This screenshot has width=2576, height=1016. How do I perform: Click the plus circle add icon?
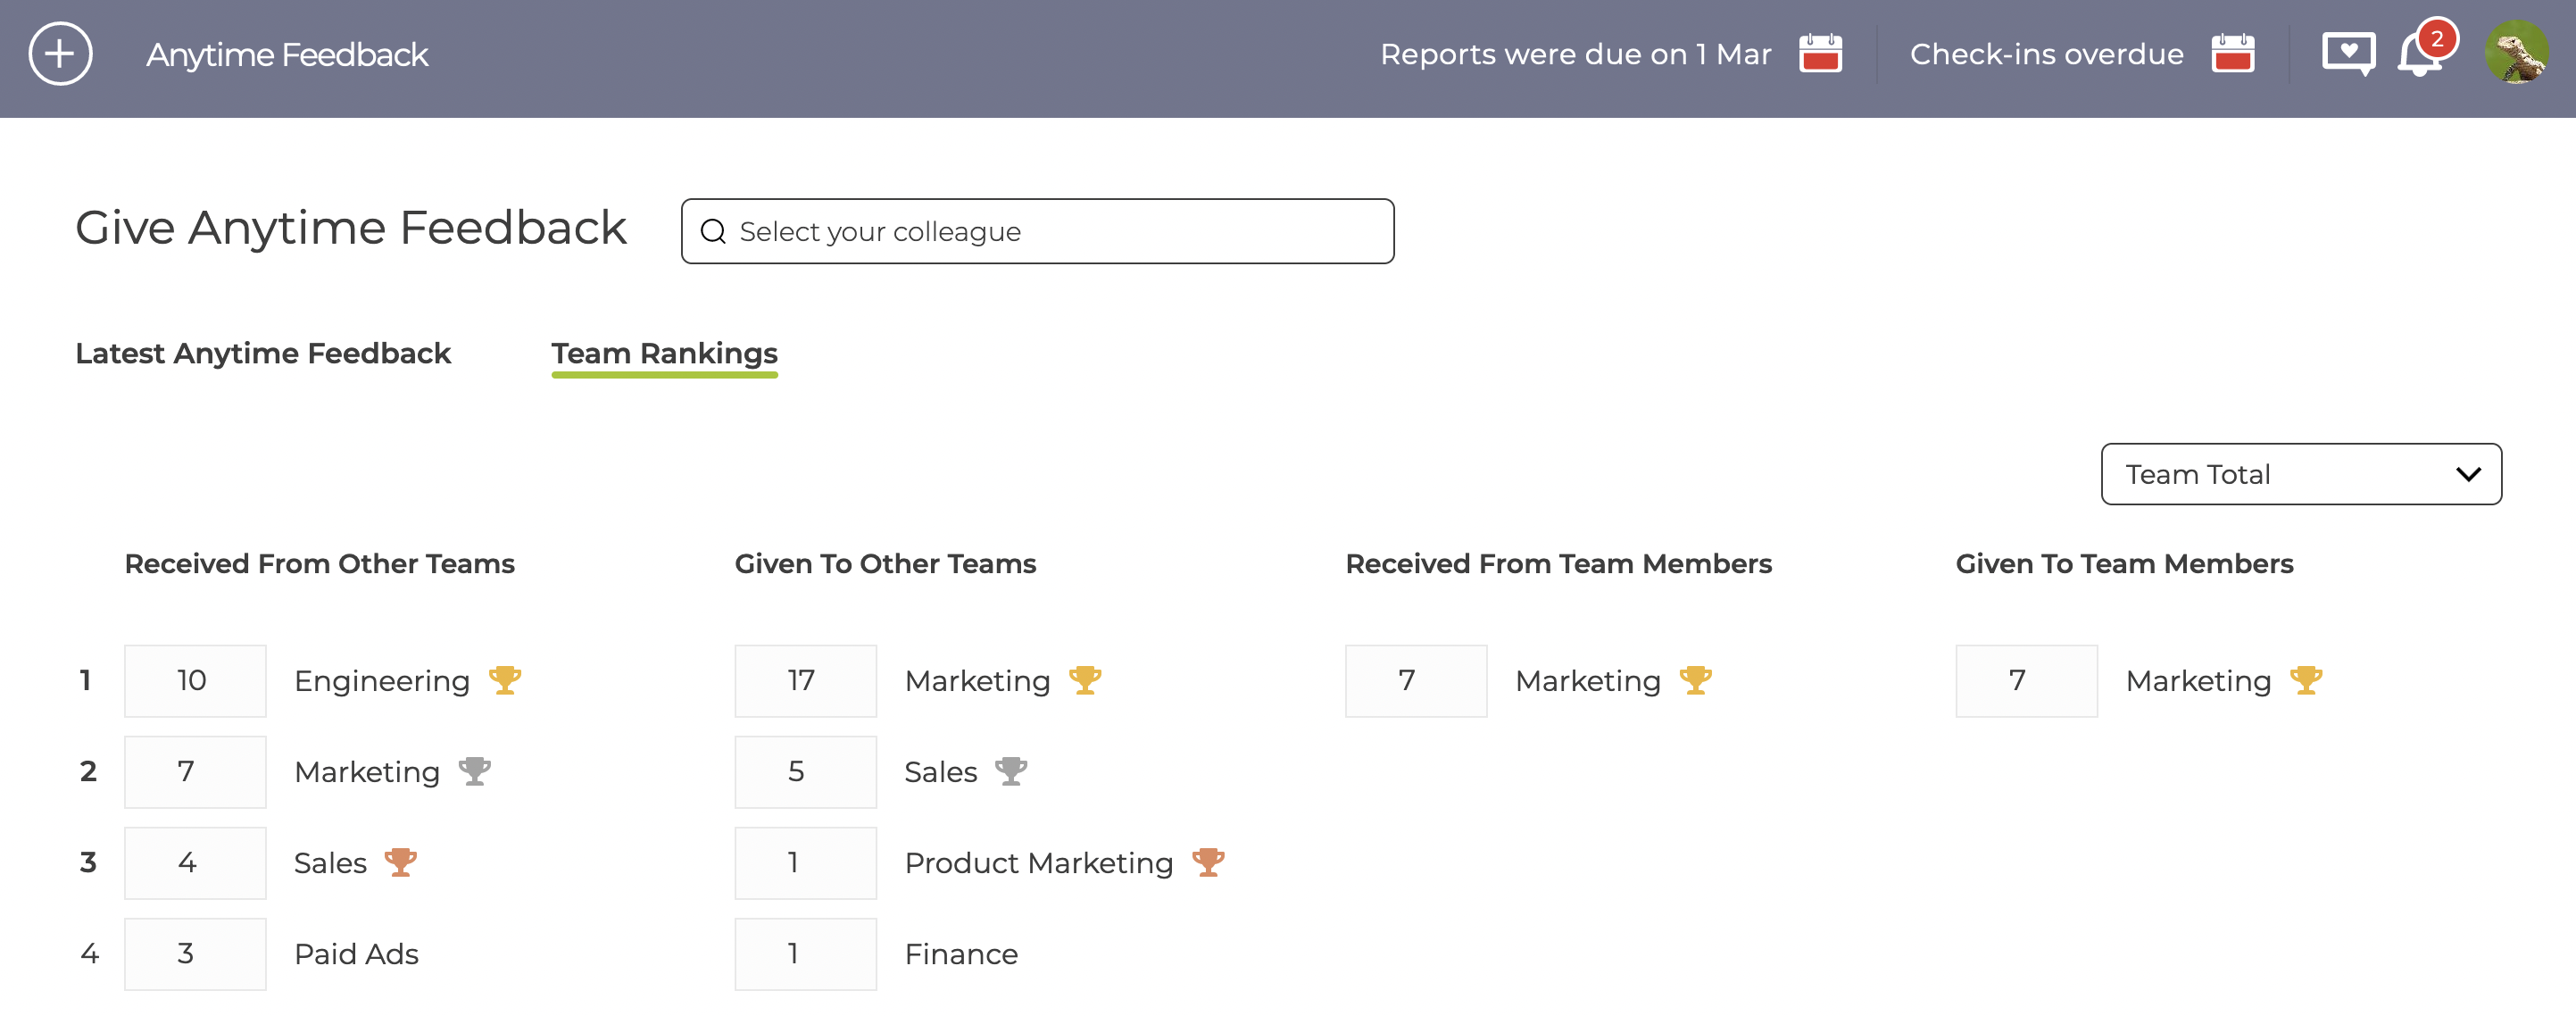point(60,54)
